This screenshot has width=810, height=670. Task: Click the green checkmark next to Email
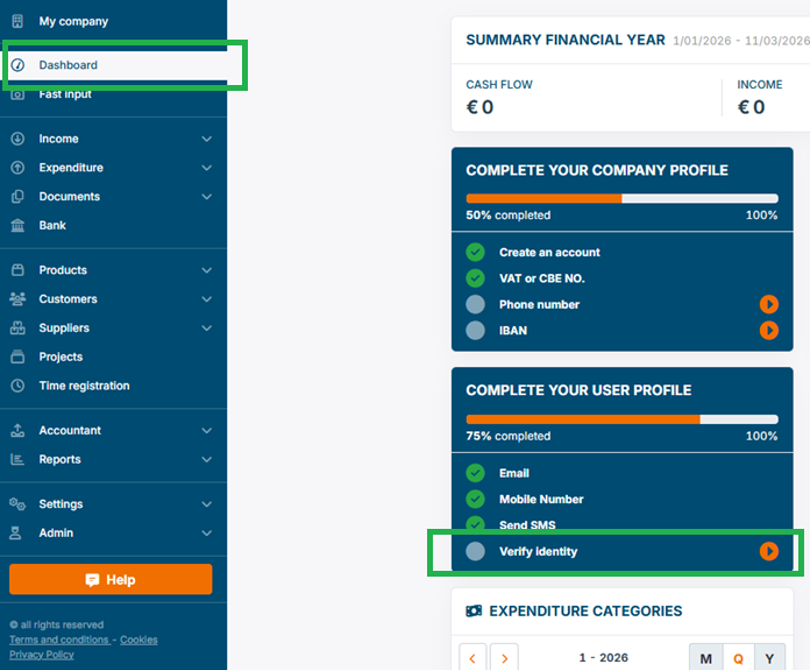pos(475,473)
